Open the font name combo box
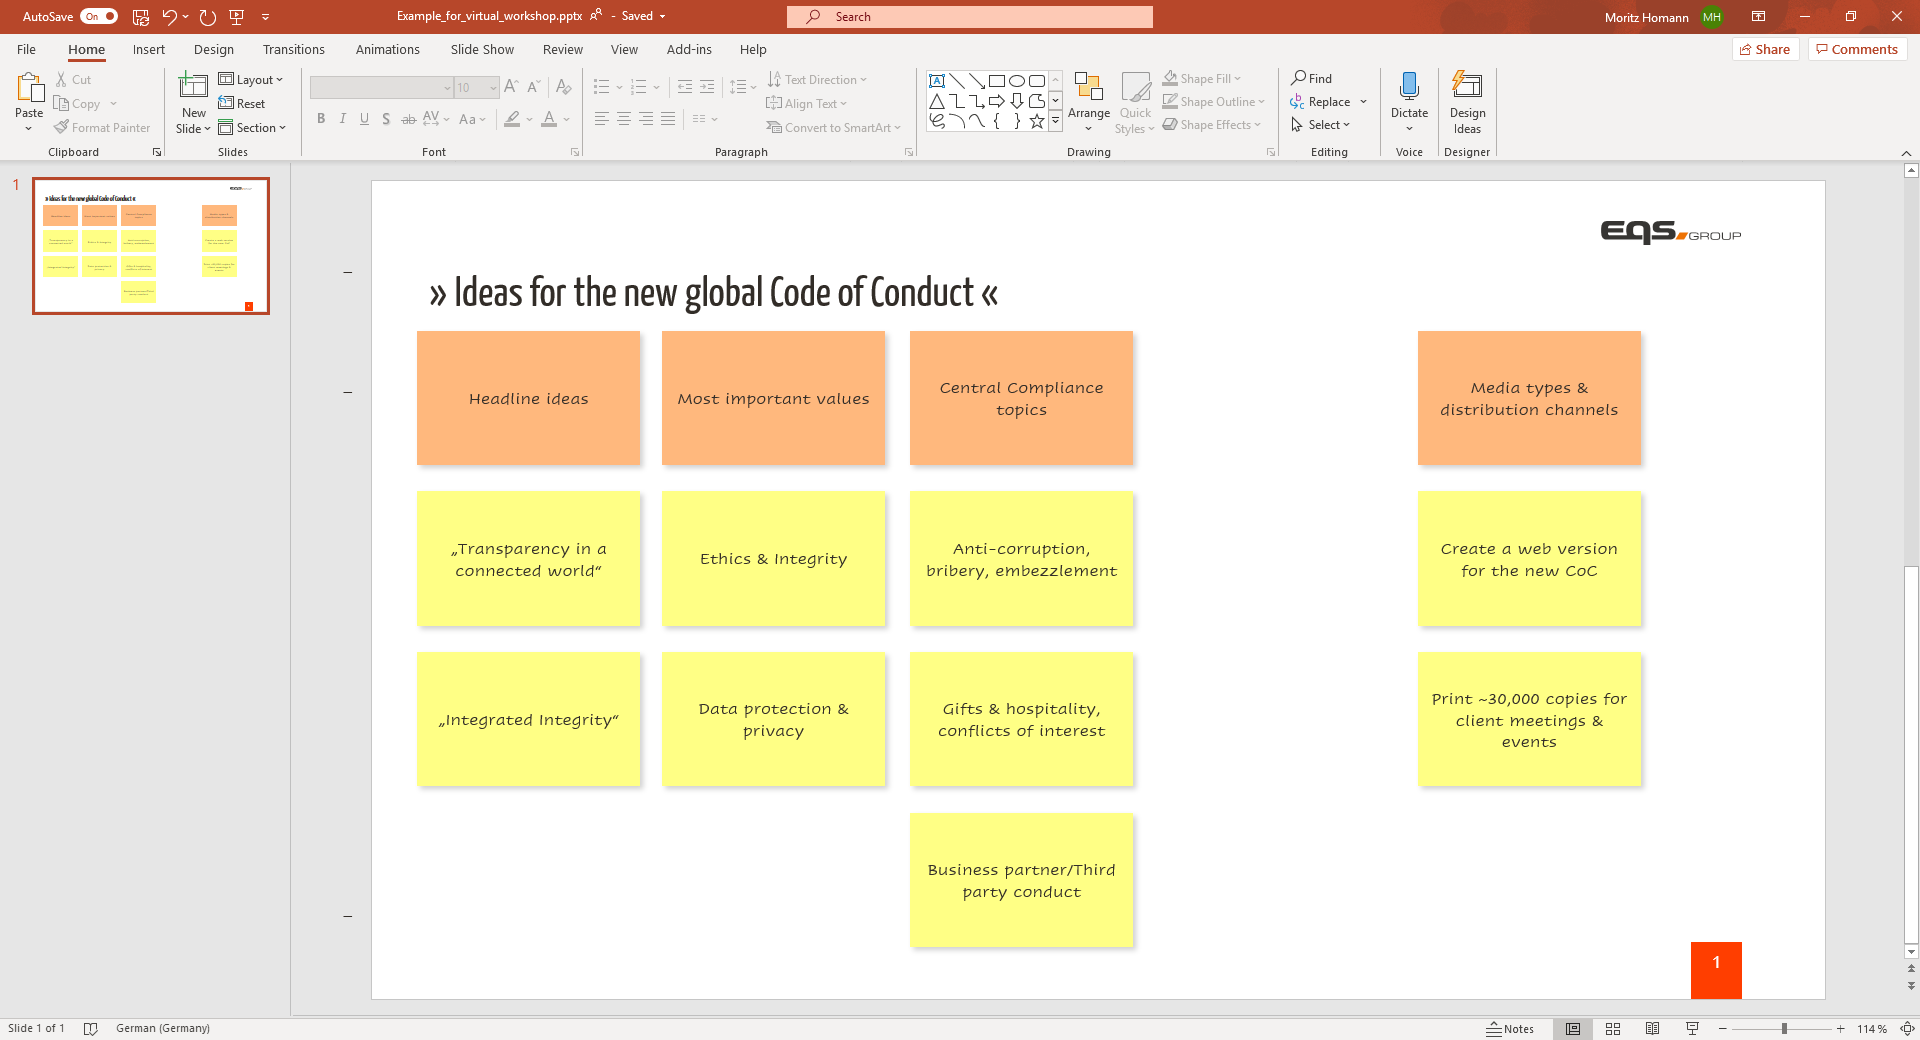This screenshot has height=1040, width=1920. click(x=381, y=88)
